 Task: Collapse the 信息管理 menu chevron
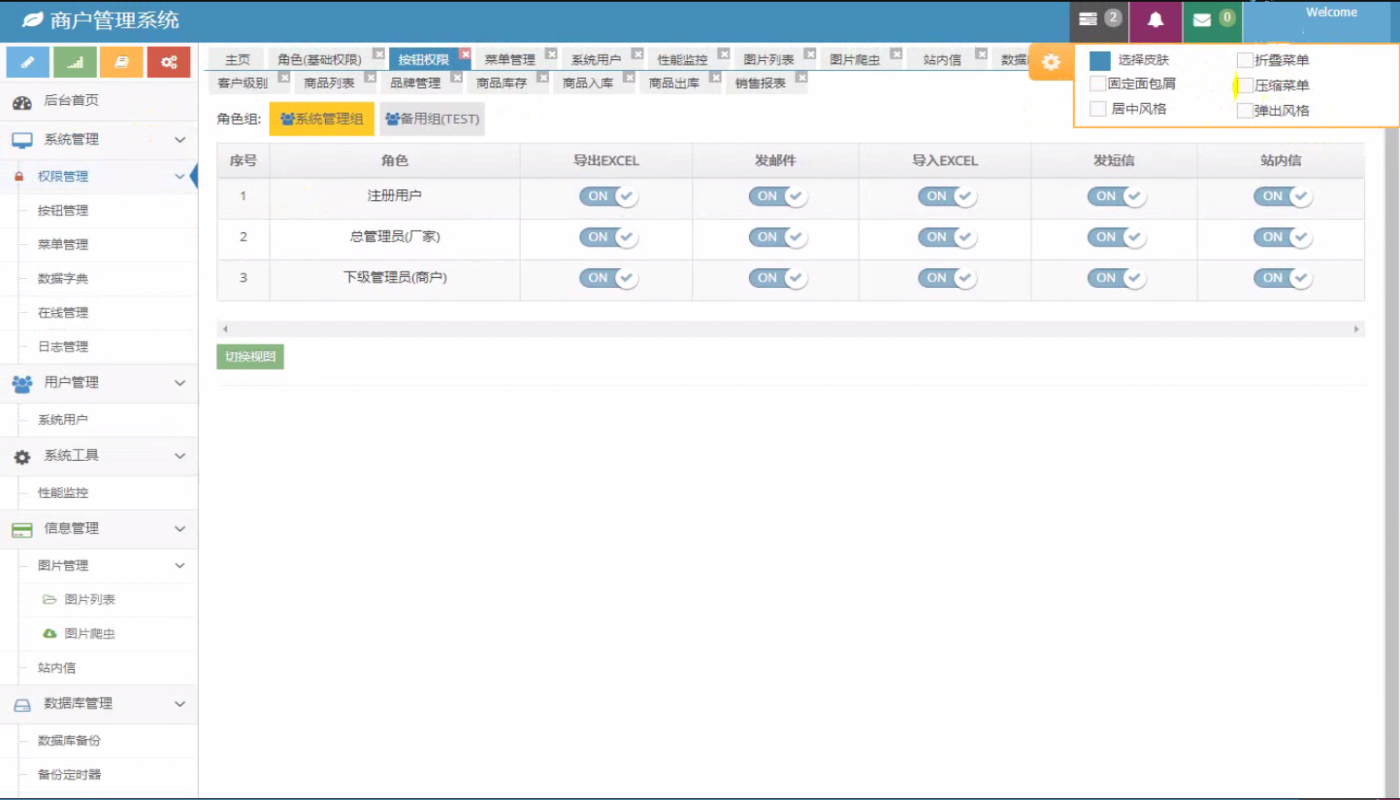point(180,529)
